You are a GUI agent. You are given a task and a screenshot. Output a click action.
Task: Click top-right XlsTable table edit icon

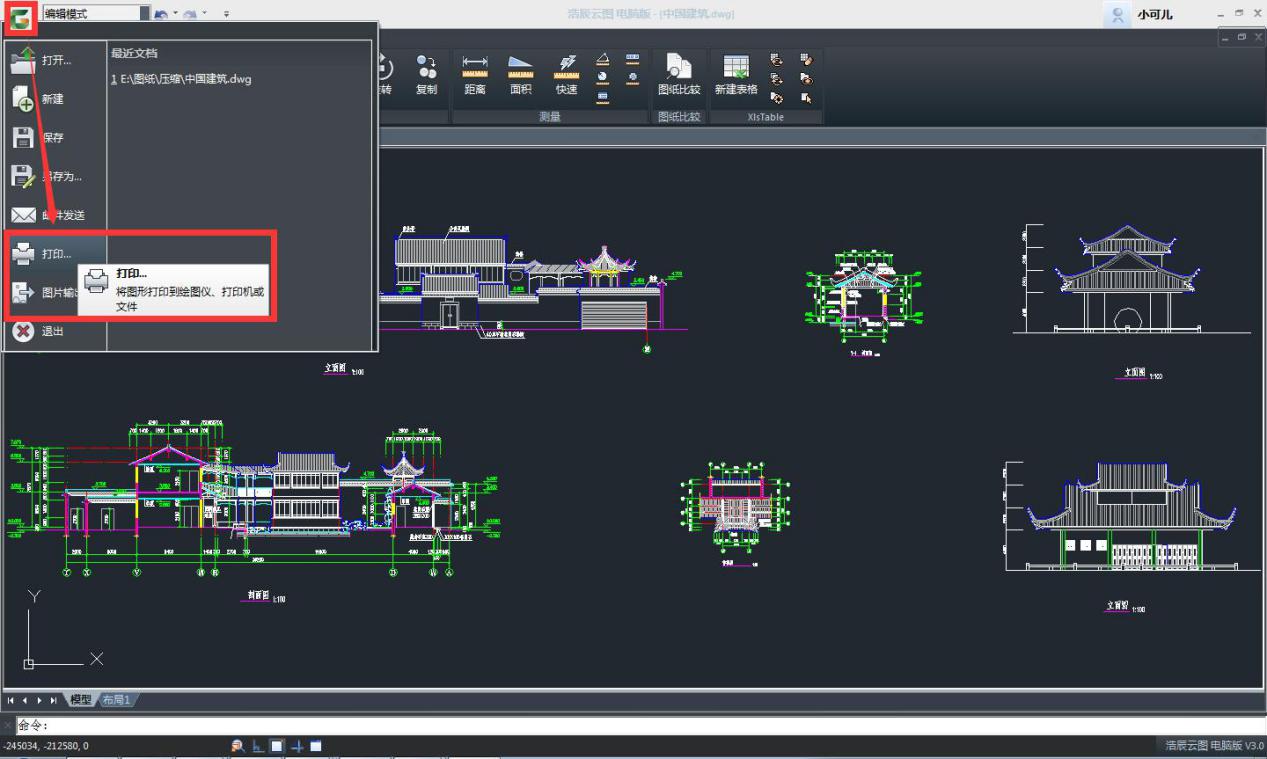click(x=806, y=60)
